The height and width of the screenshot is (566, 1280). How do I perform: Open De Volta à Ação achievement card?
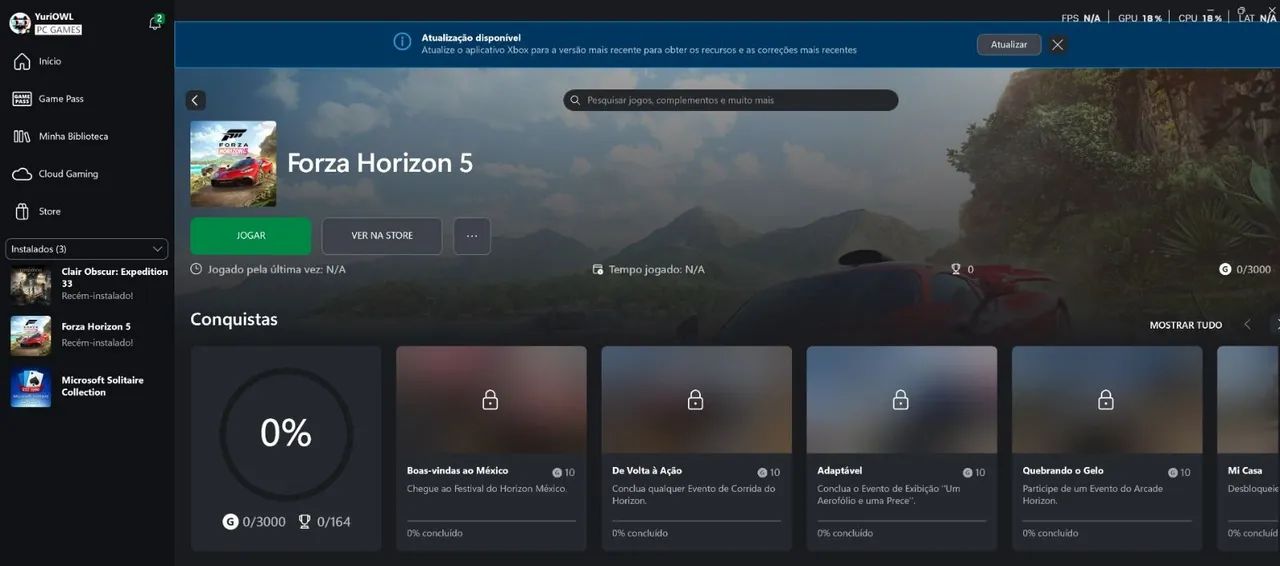[x=697, y=448]
